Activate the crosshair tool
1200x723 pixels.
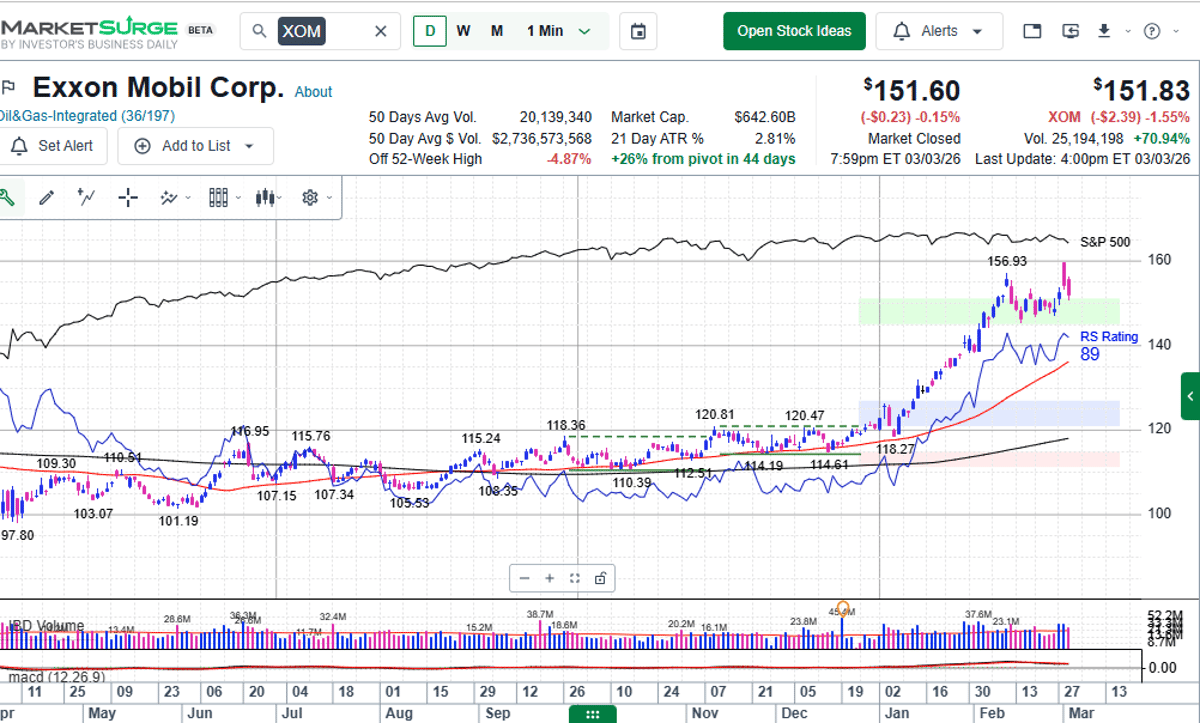[127, 197]
